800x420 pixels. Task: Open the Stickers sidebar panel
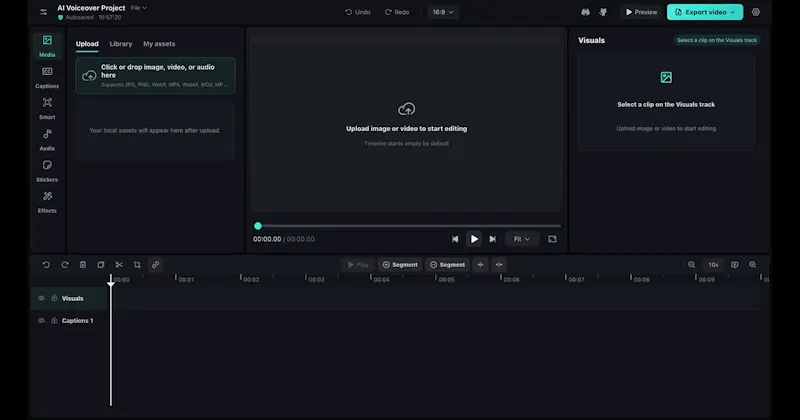(x=47, y=171)
